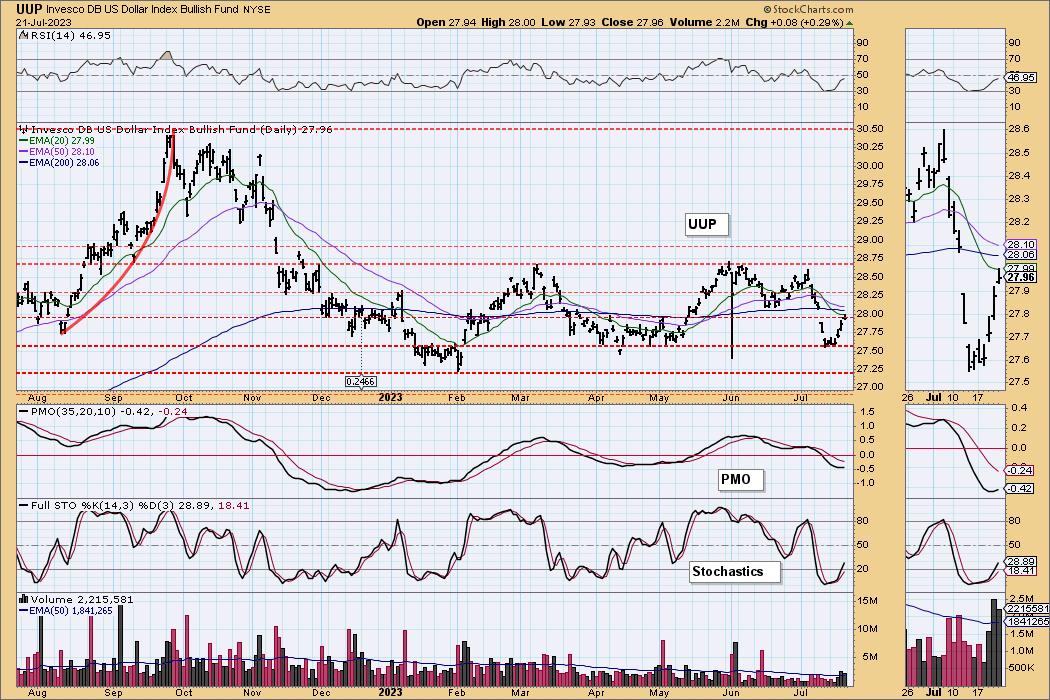This screenshot has height=700, width=1050.
Task: Click the Stochastics annotation box
Action: [x=735, y=571]
